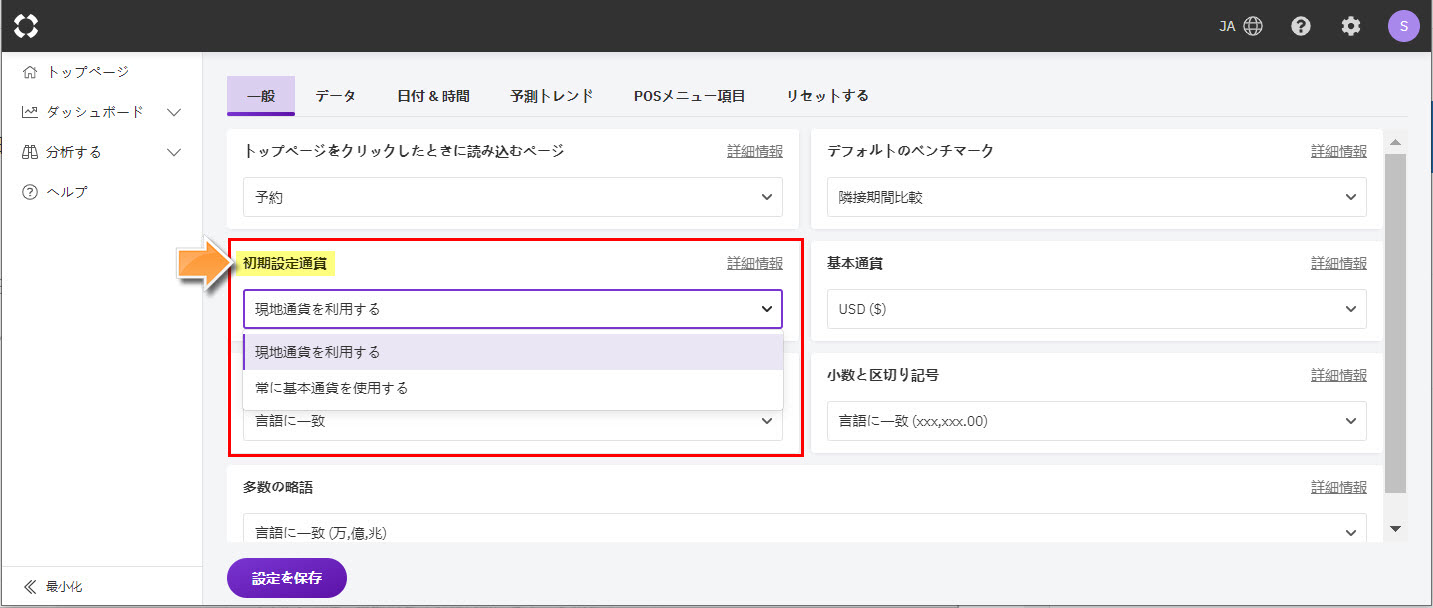Screen dimensions: 1433x608
Task: Click the 基本通貨 heading text
Action: [855, 263]
